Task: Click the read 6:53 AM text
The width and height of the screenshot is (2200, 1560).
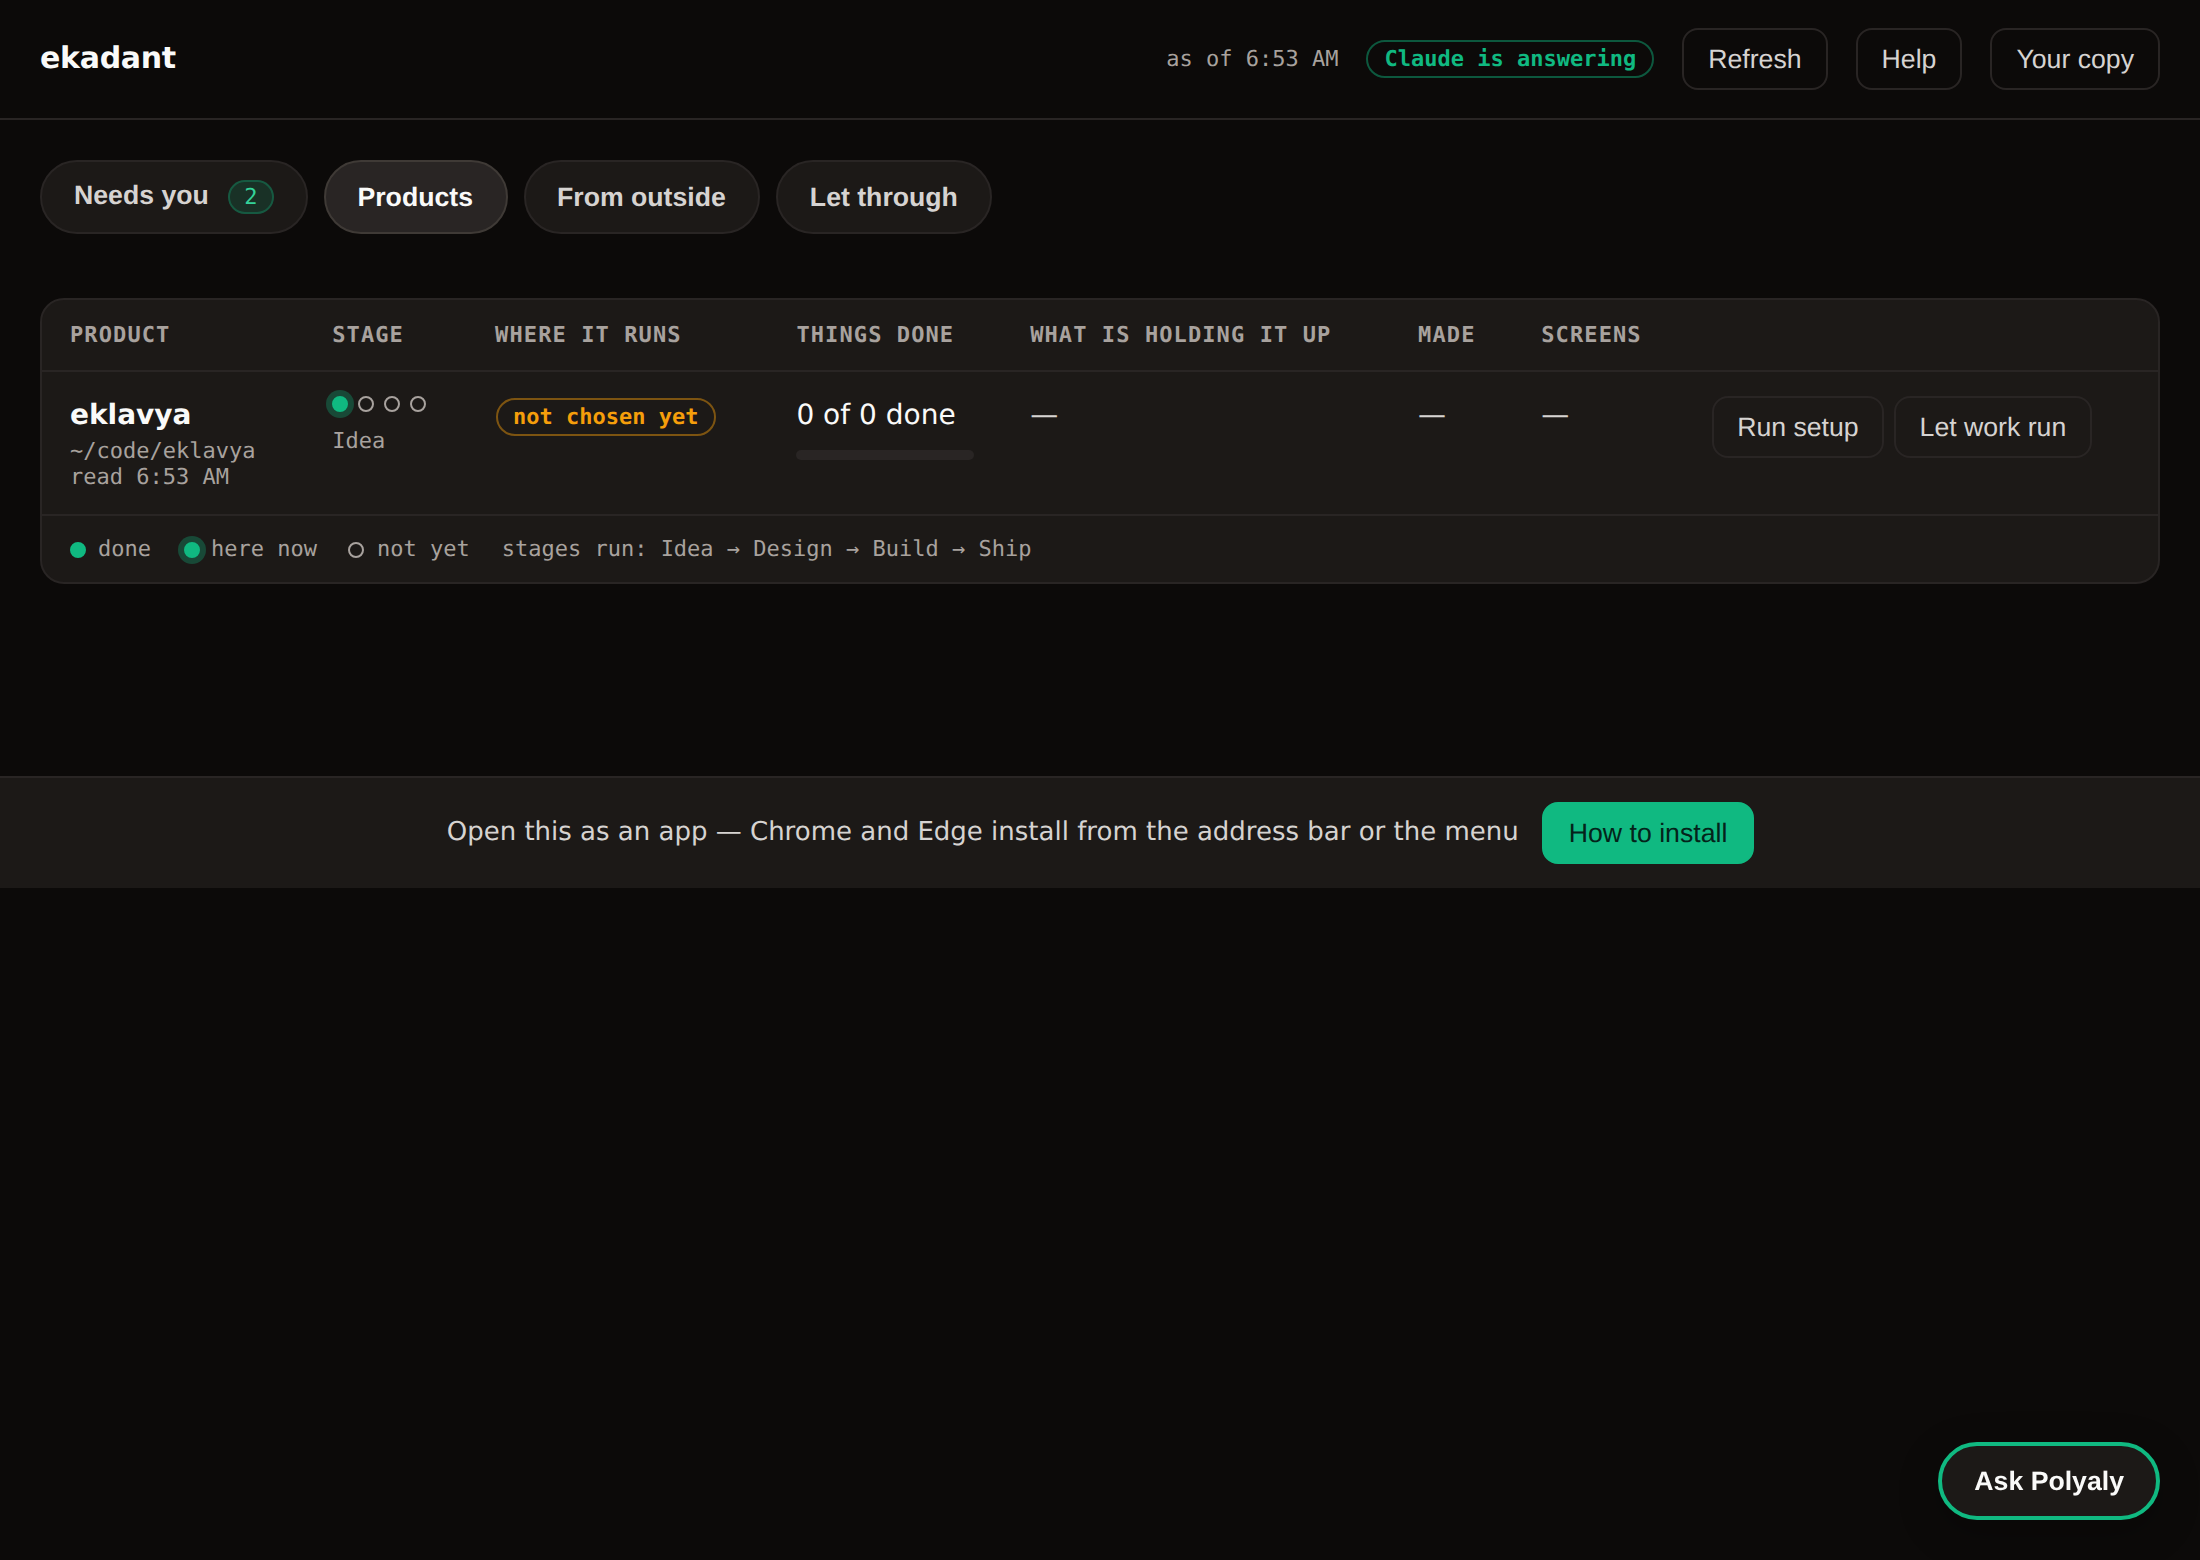Action: coord(150,477)
